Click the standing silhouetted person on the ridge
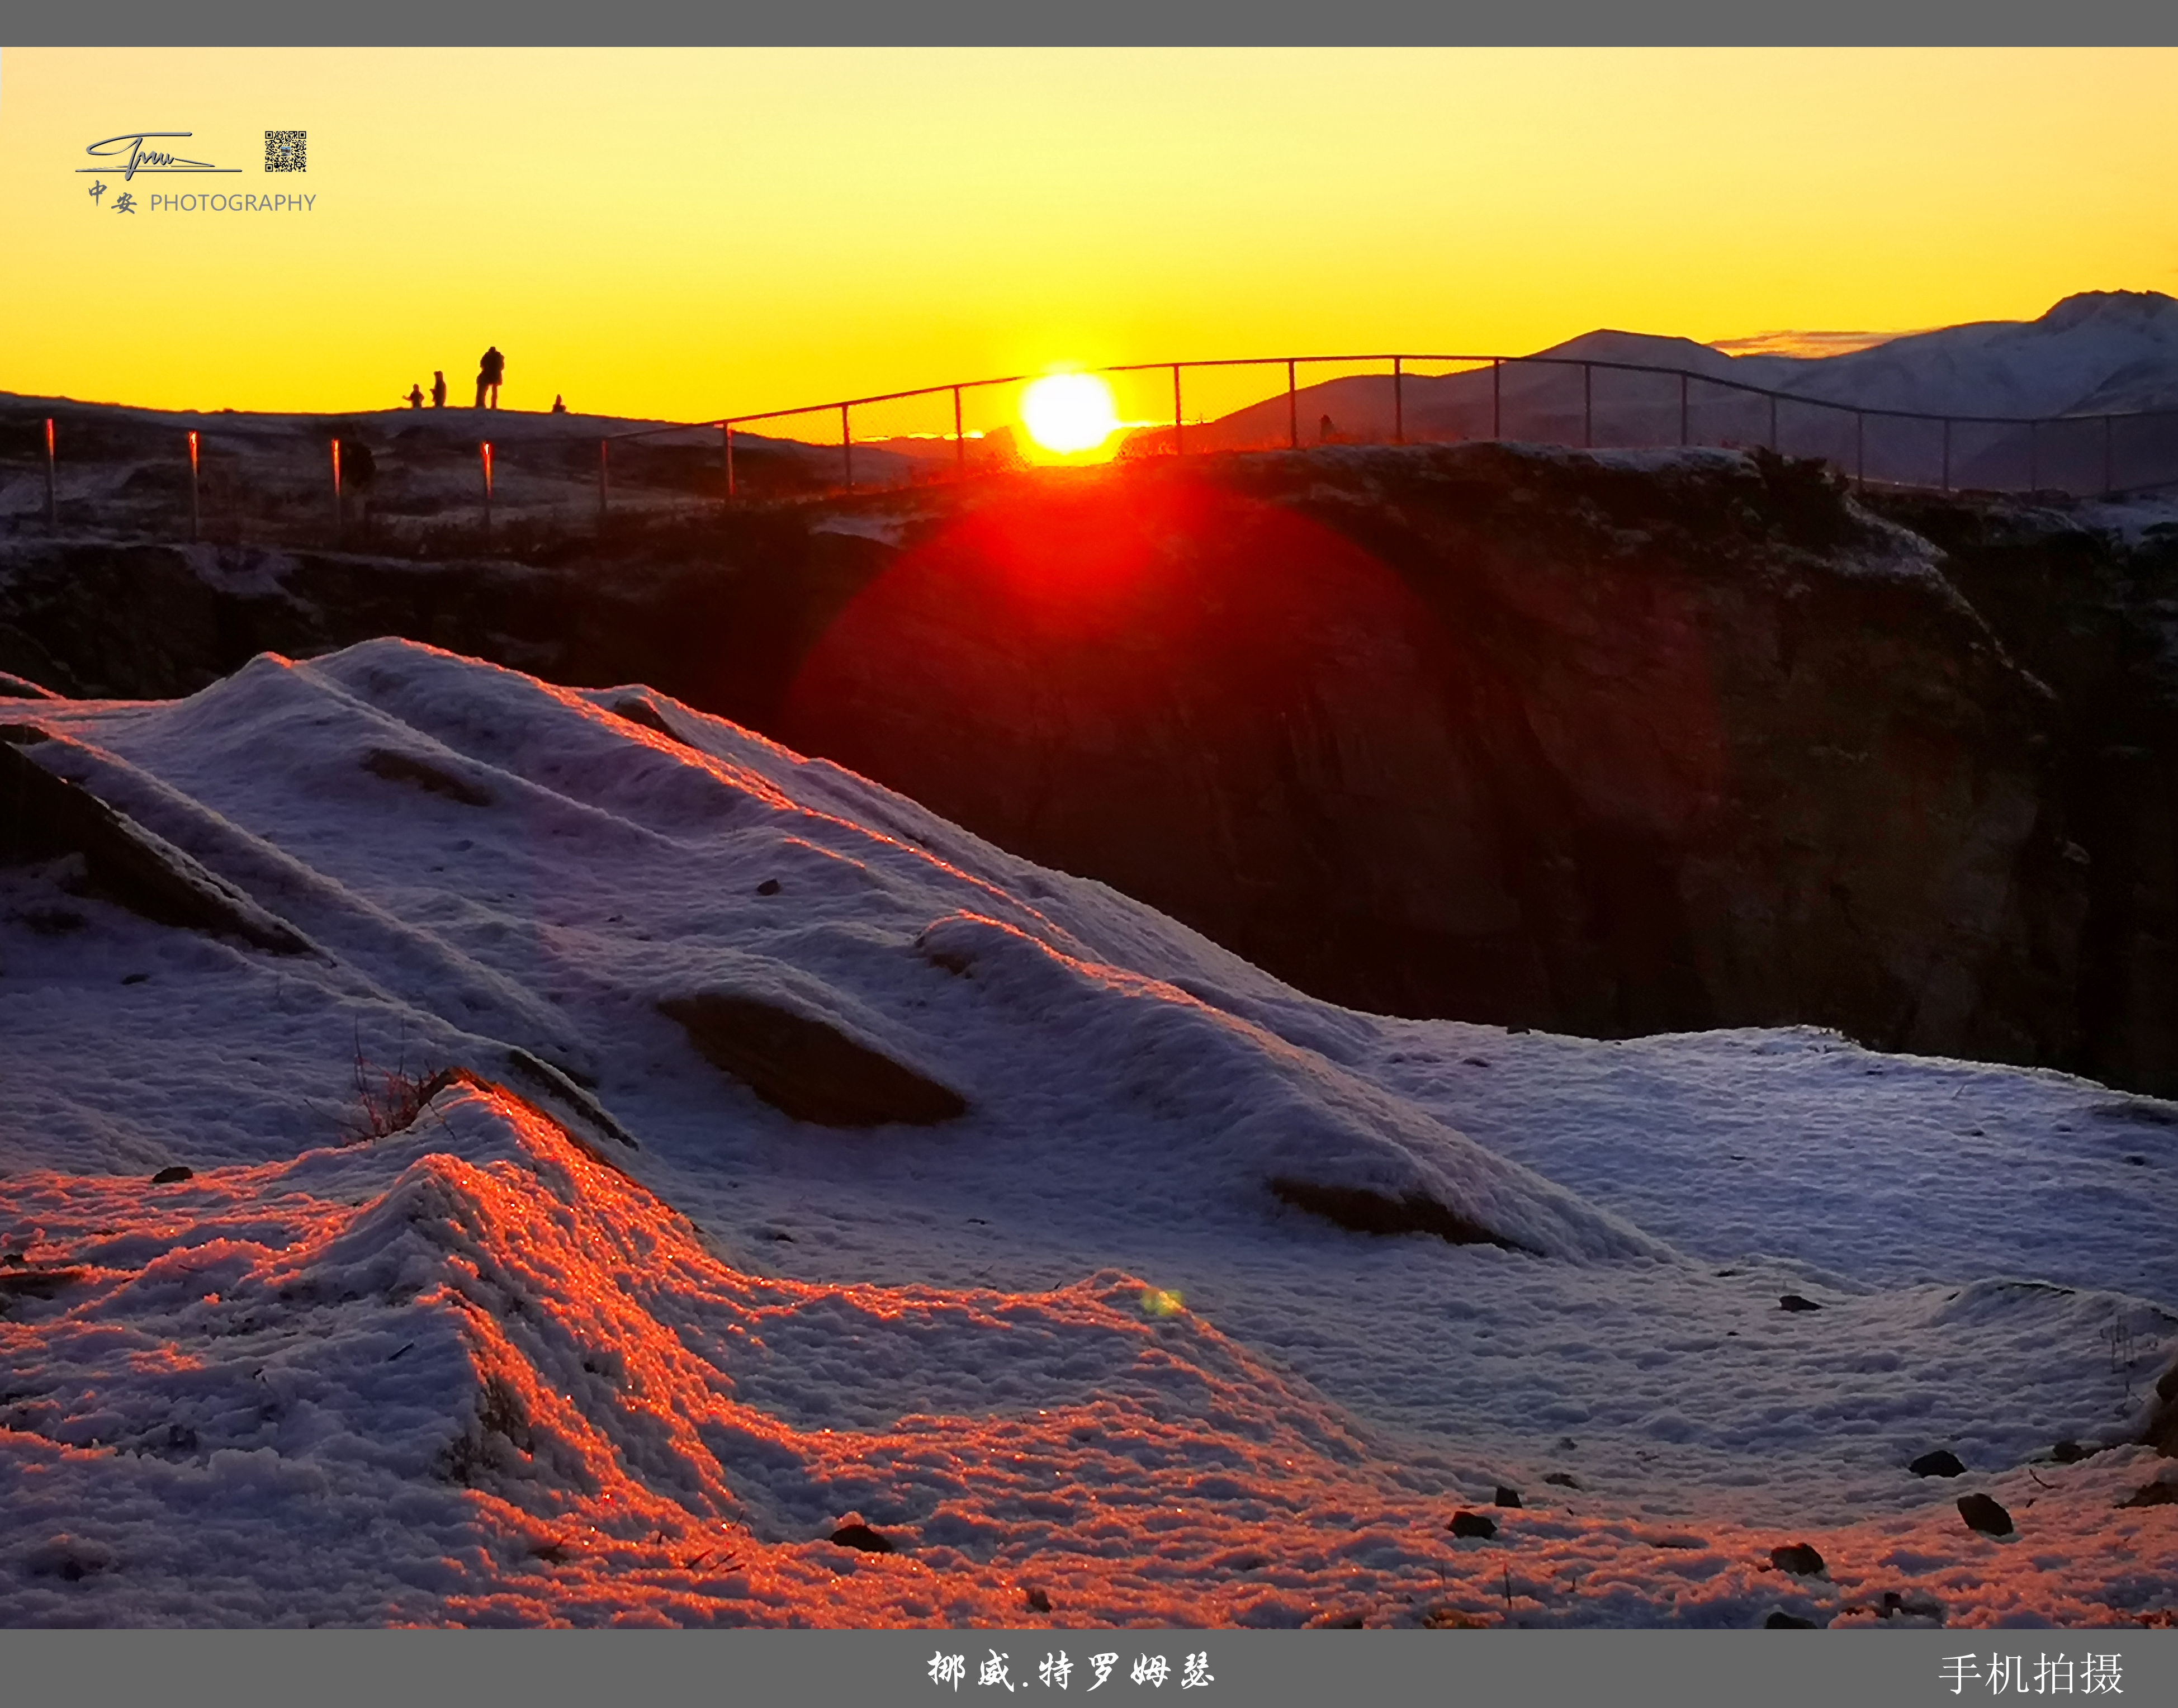 click(489, 377)
